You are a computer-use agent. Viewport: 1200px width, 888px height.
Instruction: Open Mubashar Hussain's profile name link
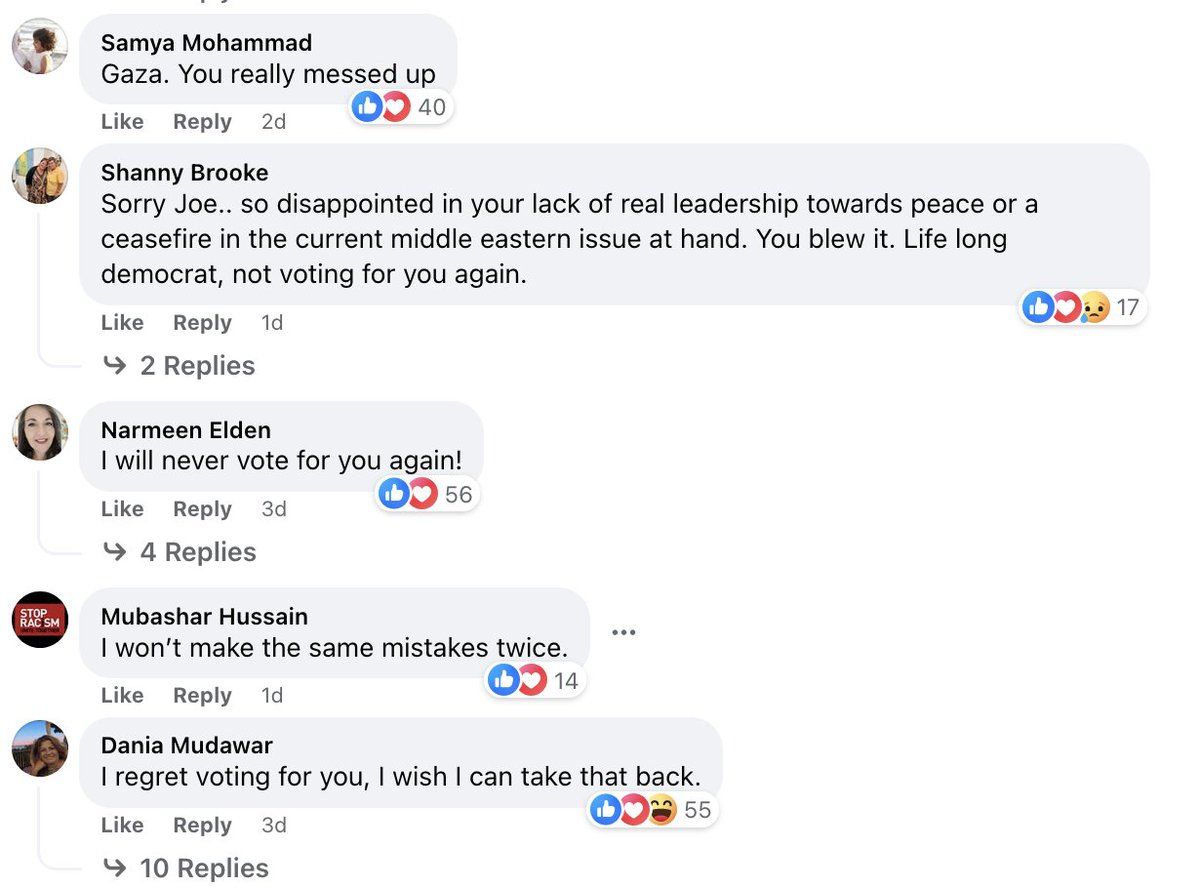(x=204, y=617)
